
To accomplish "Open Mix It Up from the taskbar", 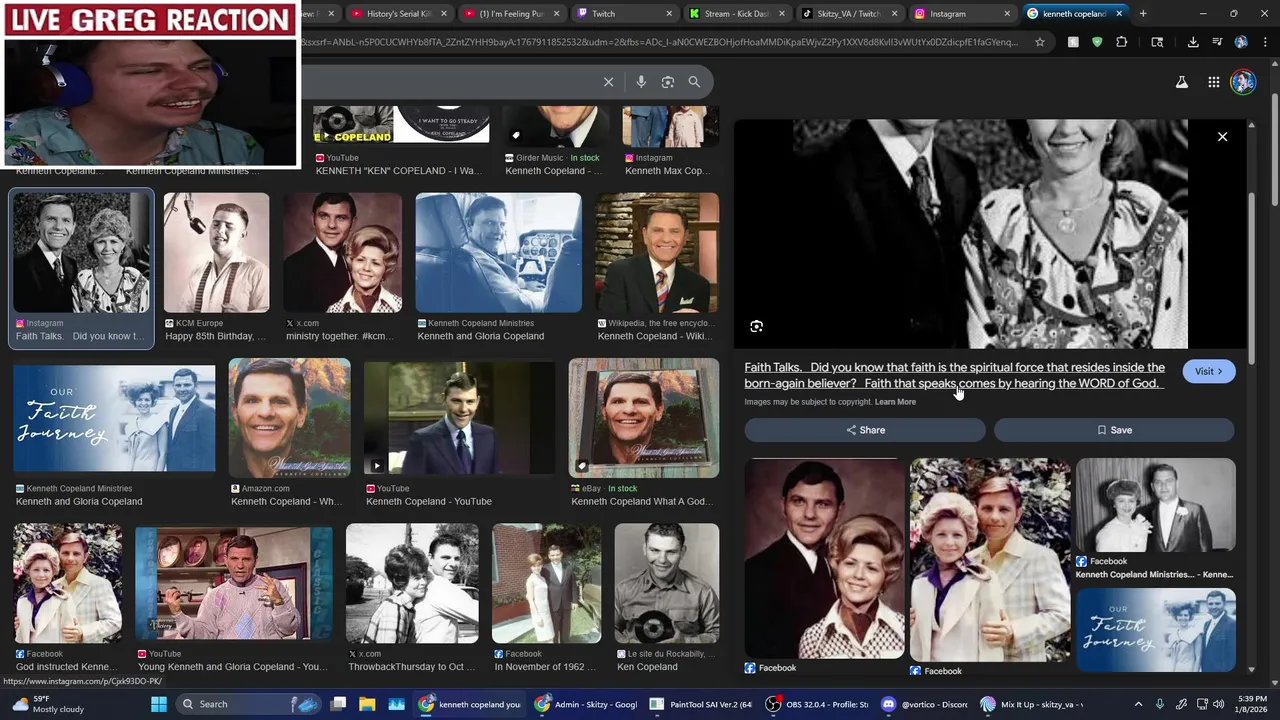I will (x=1032, y=704).
